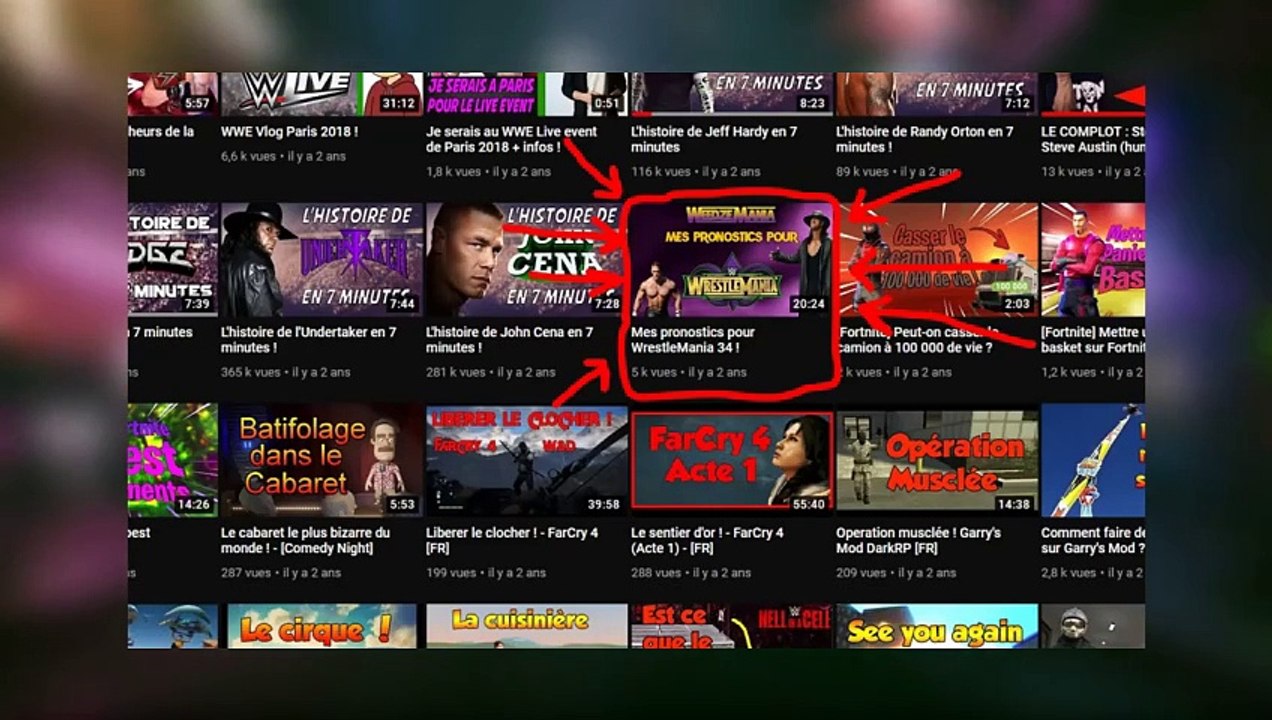
Task: Open the Jeff Hardy 8:23 thumbnail
Action: [731, 94]
